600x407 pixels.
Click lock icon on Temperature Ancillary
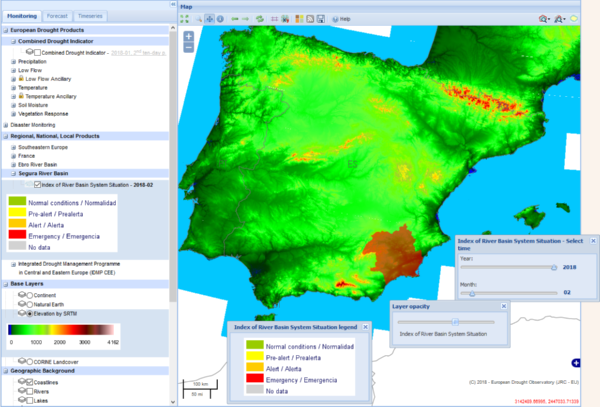pyautogui.click(x=21, y=96)
